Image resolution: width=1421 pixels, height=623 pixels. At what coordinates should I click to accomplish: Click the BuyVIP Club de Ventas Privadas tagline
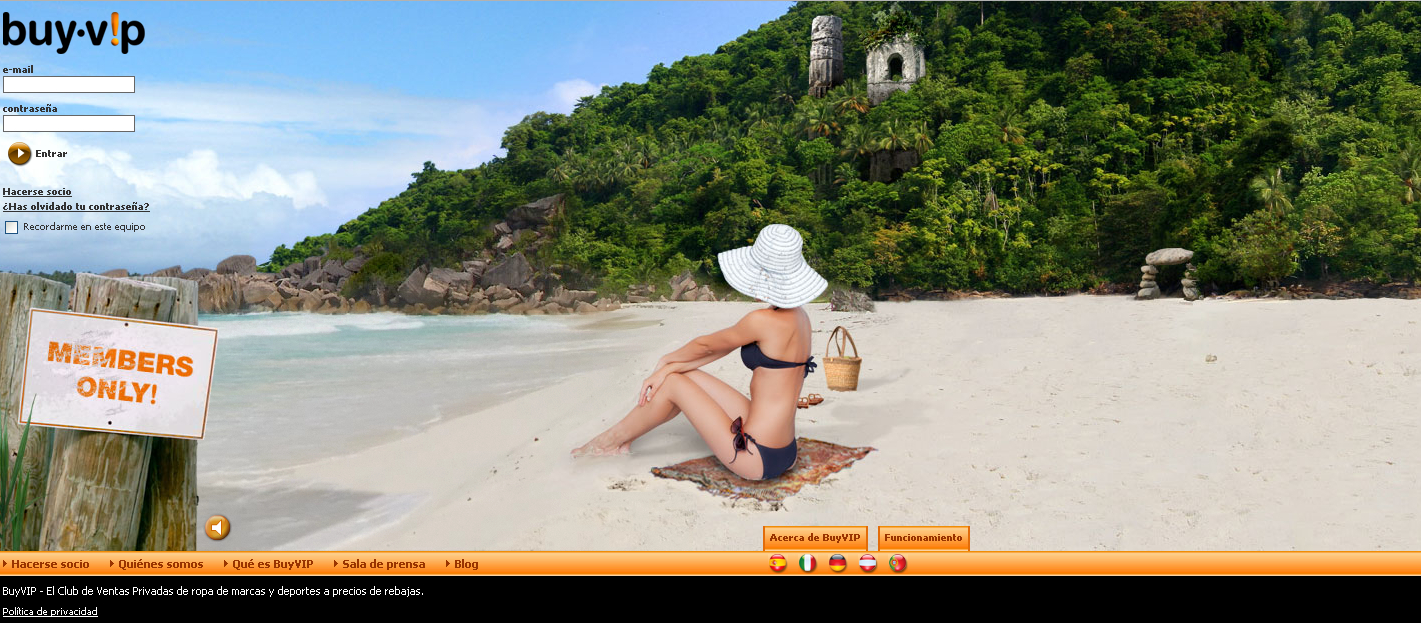coord(213,591)
